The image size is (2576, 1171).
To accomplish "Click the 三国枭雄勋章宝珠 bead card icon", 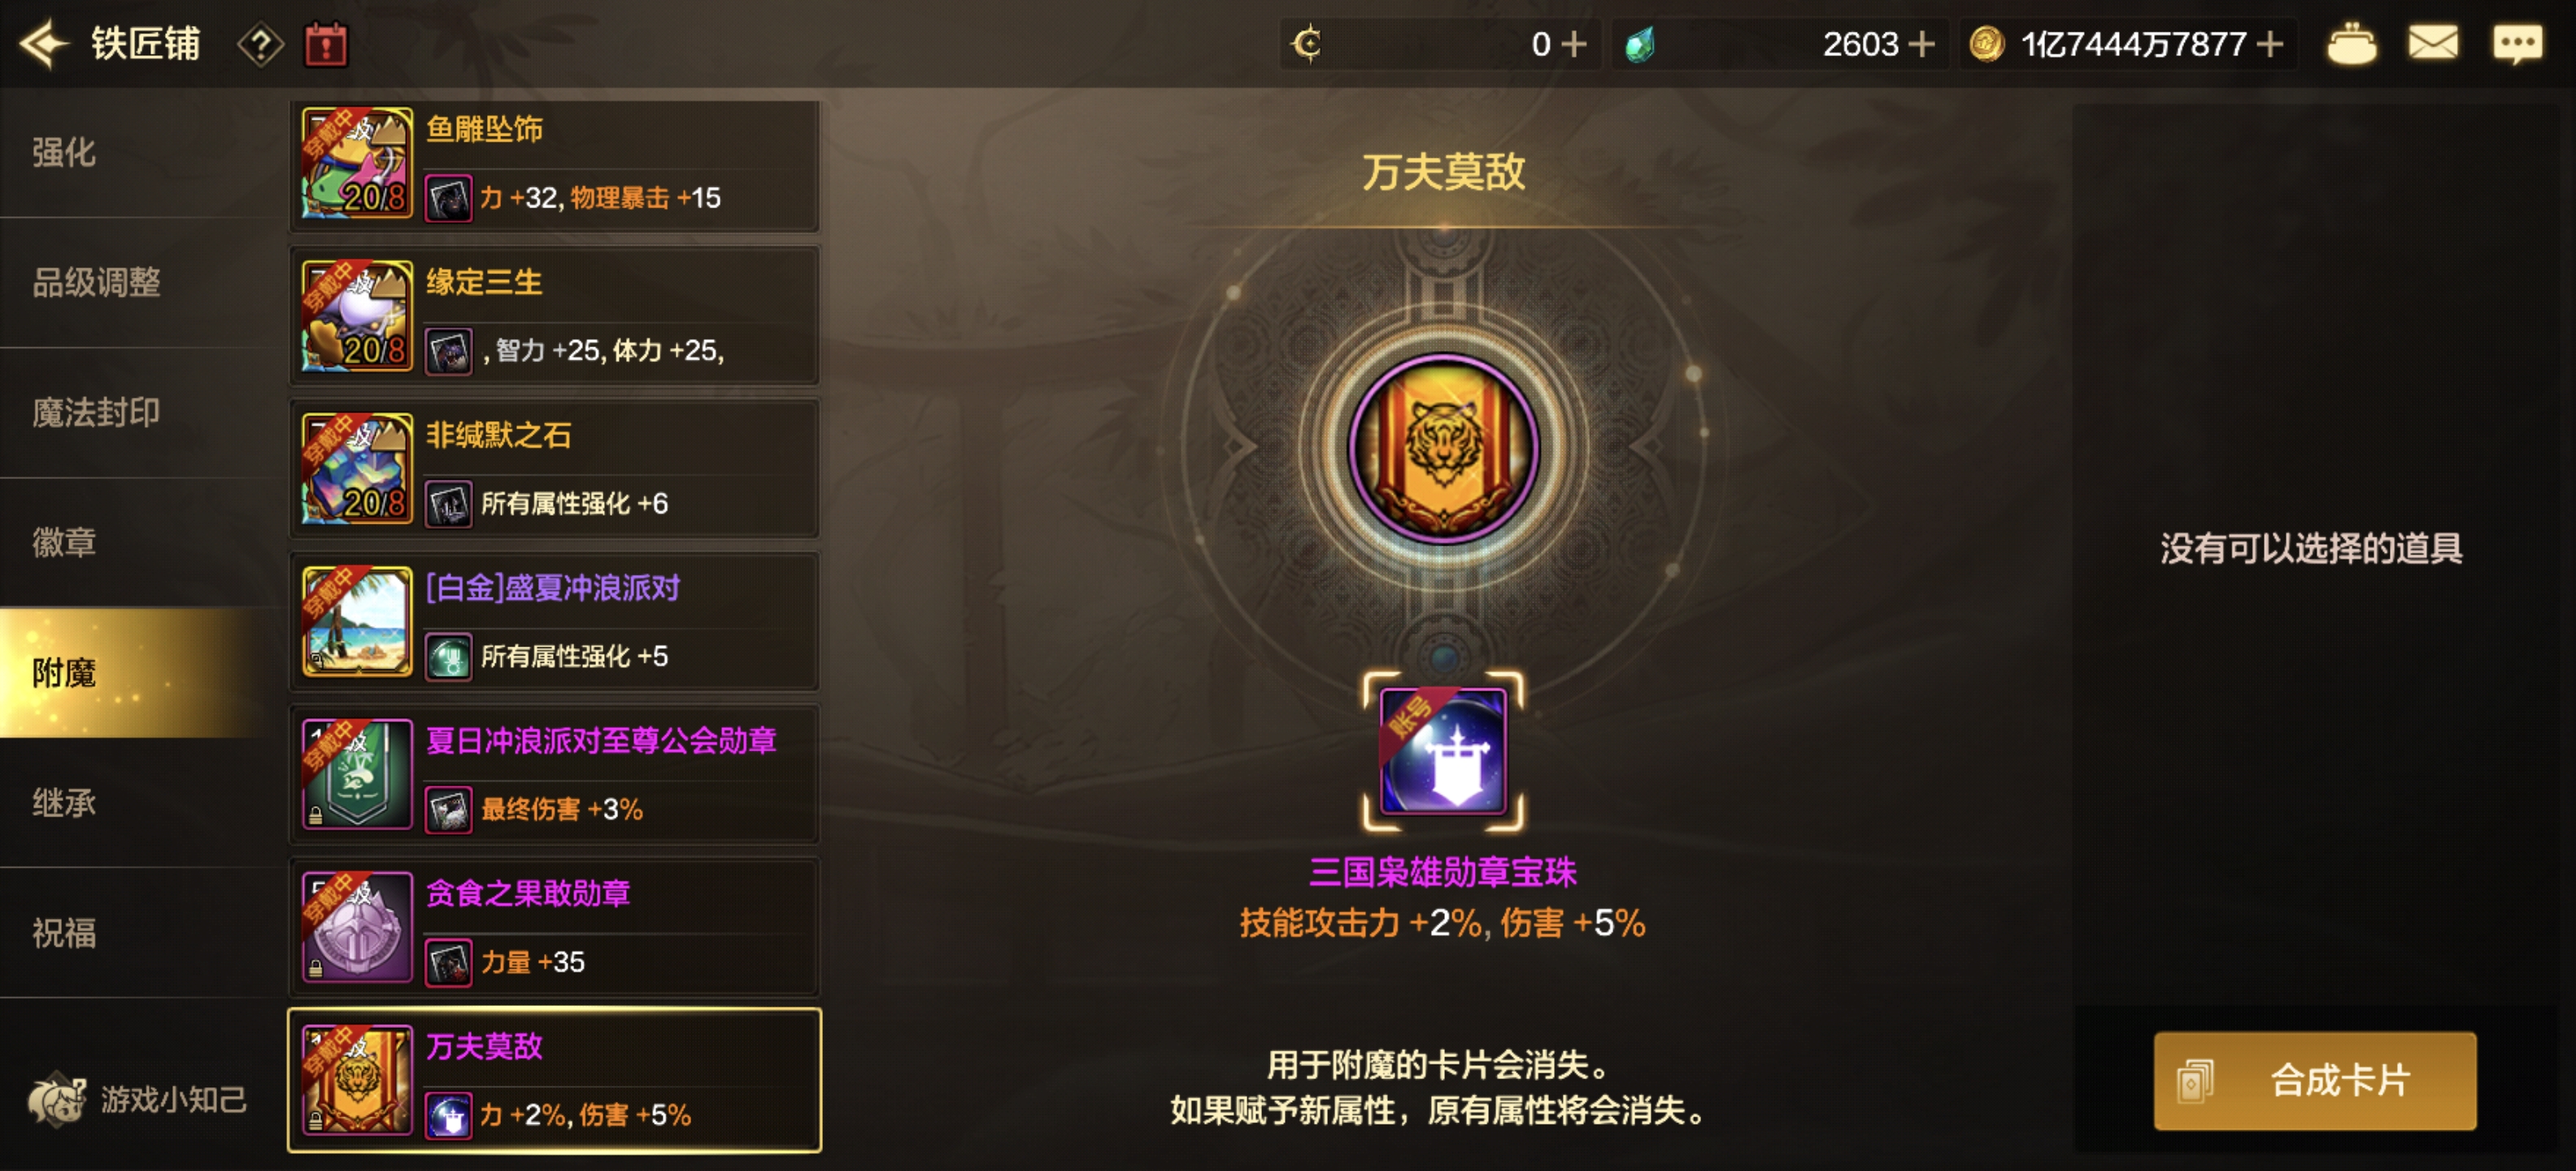I will pos(1443,751).
